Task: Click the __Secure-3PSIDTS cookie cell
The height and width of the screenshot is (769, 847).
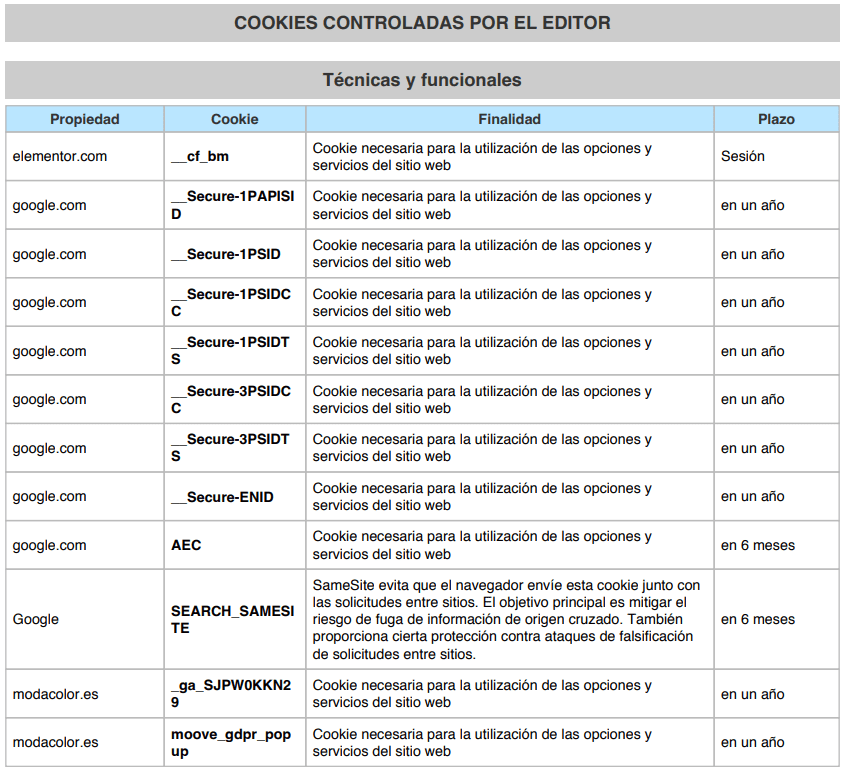Action: click(231, 448)
